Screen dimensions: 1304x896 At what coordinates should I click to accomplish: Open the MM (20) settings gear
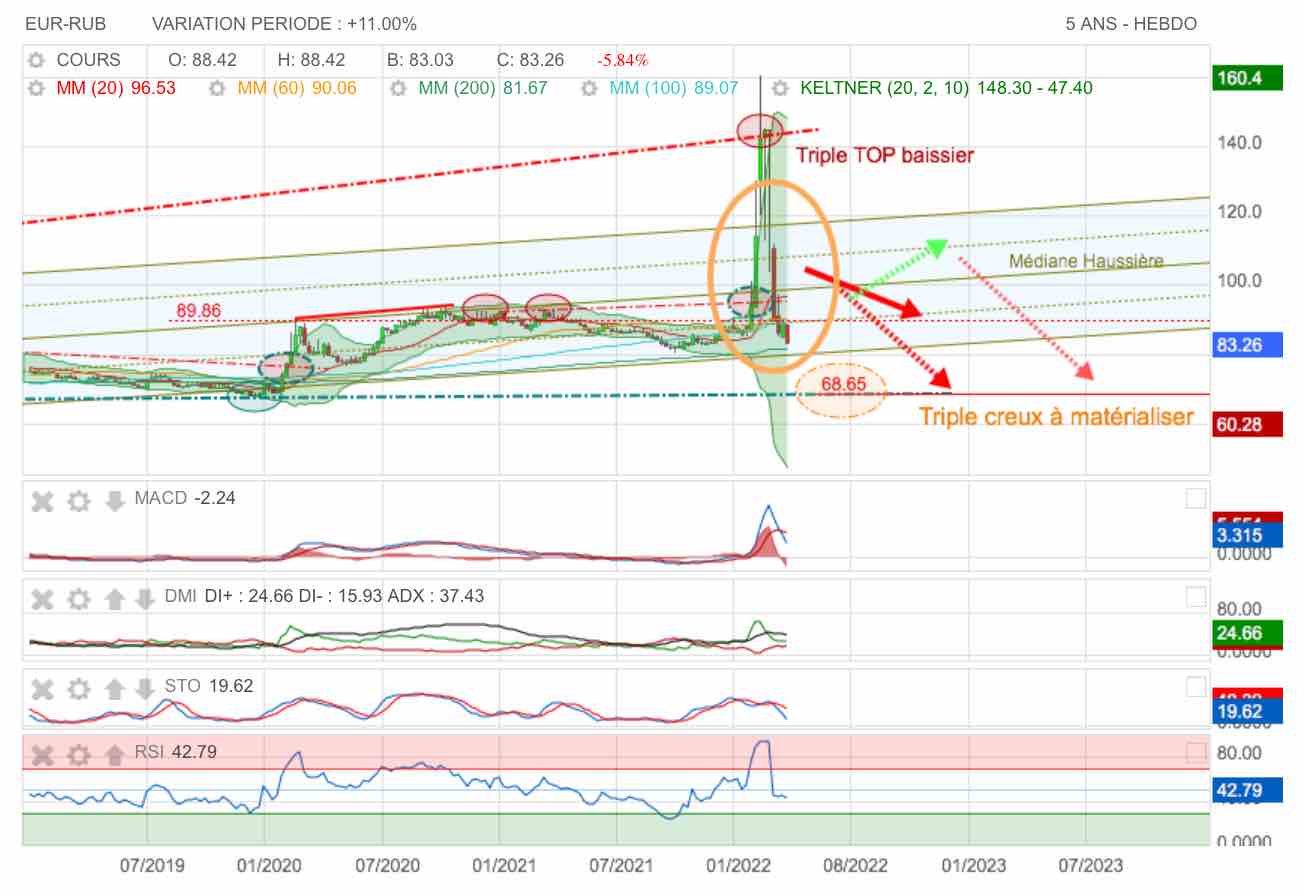tap(37, 88)
